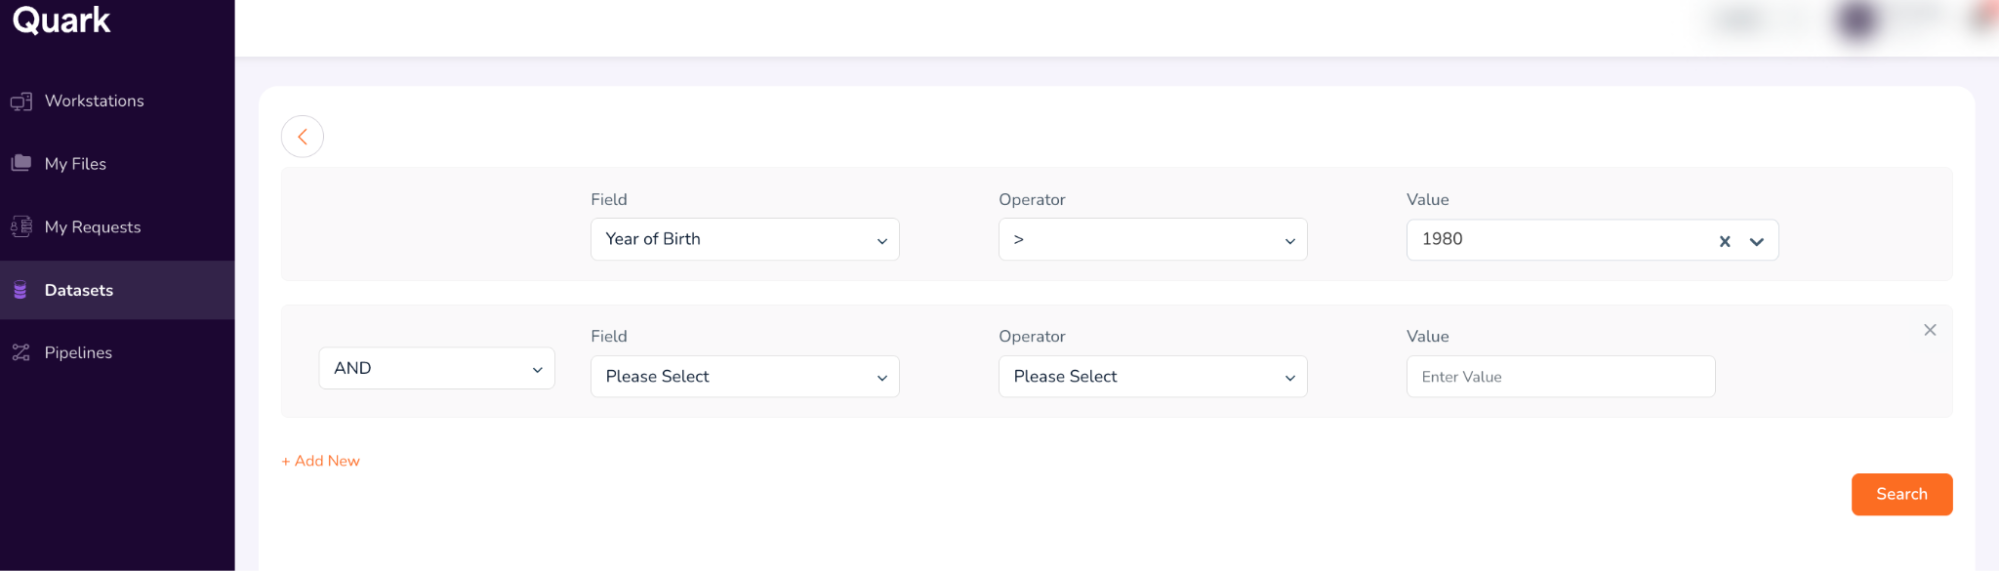Image resolution: width=1999 pixels, height=572 pixels.
Task: Clear the 1980 value with the X icon
Action: click(1725, 241)
